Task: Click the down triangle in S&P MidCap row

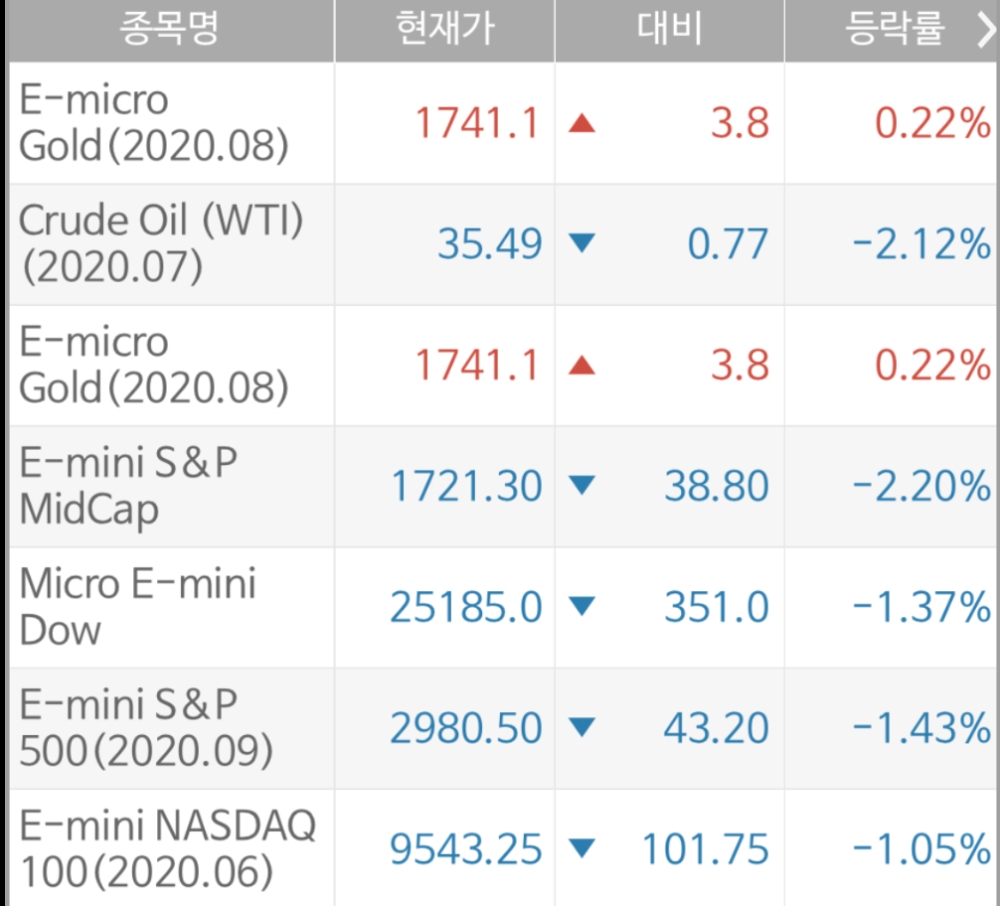Action: pyautogui.click(x=581, y=486)
